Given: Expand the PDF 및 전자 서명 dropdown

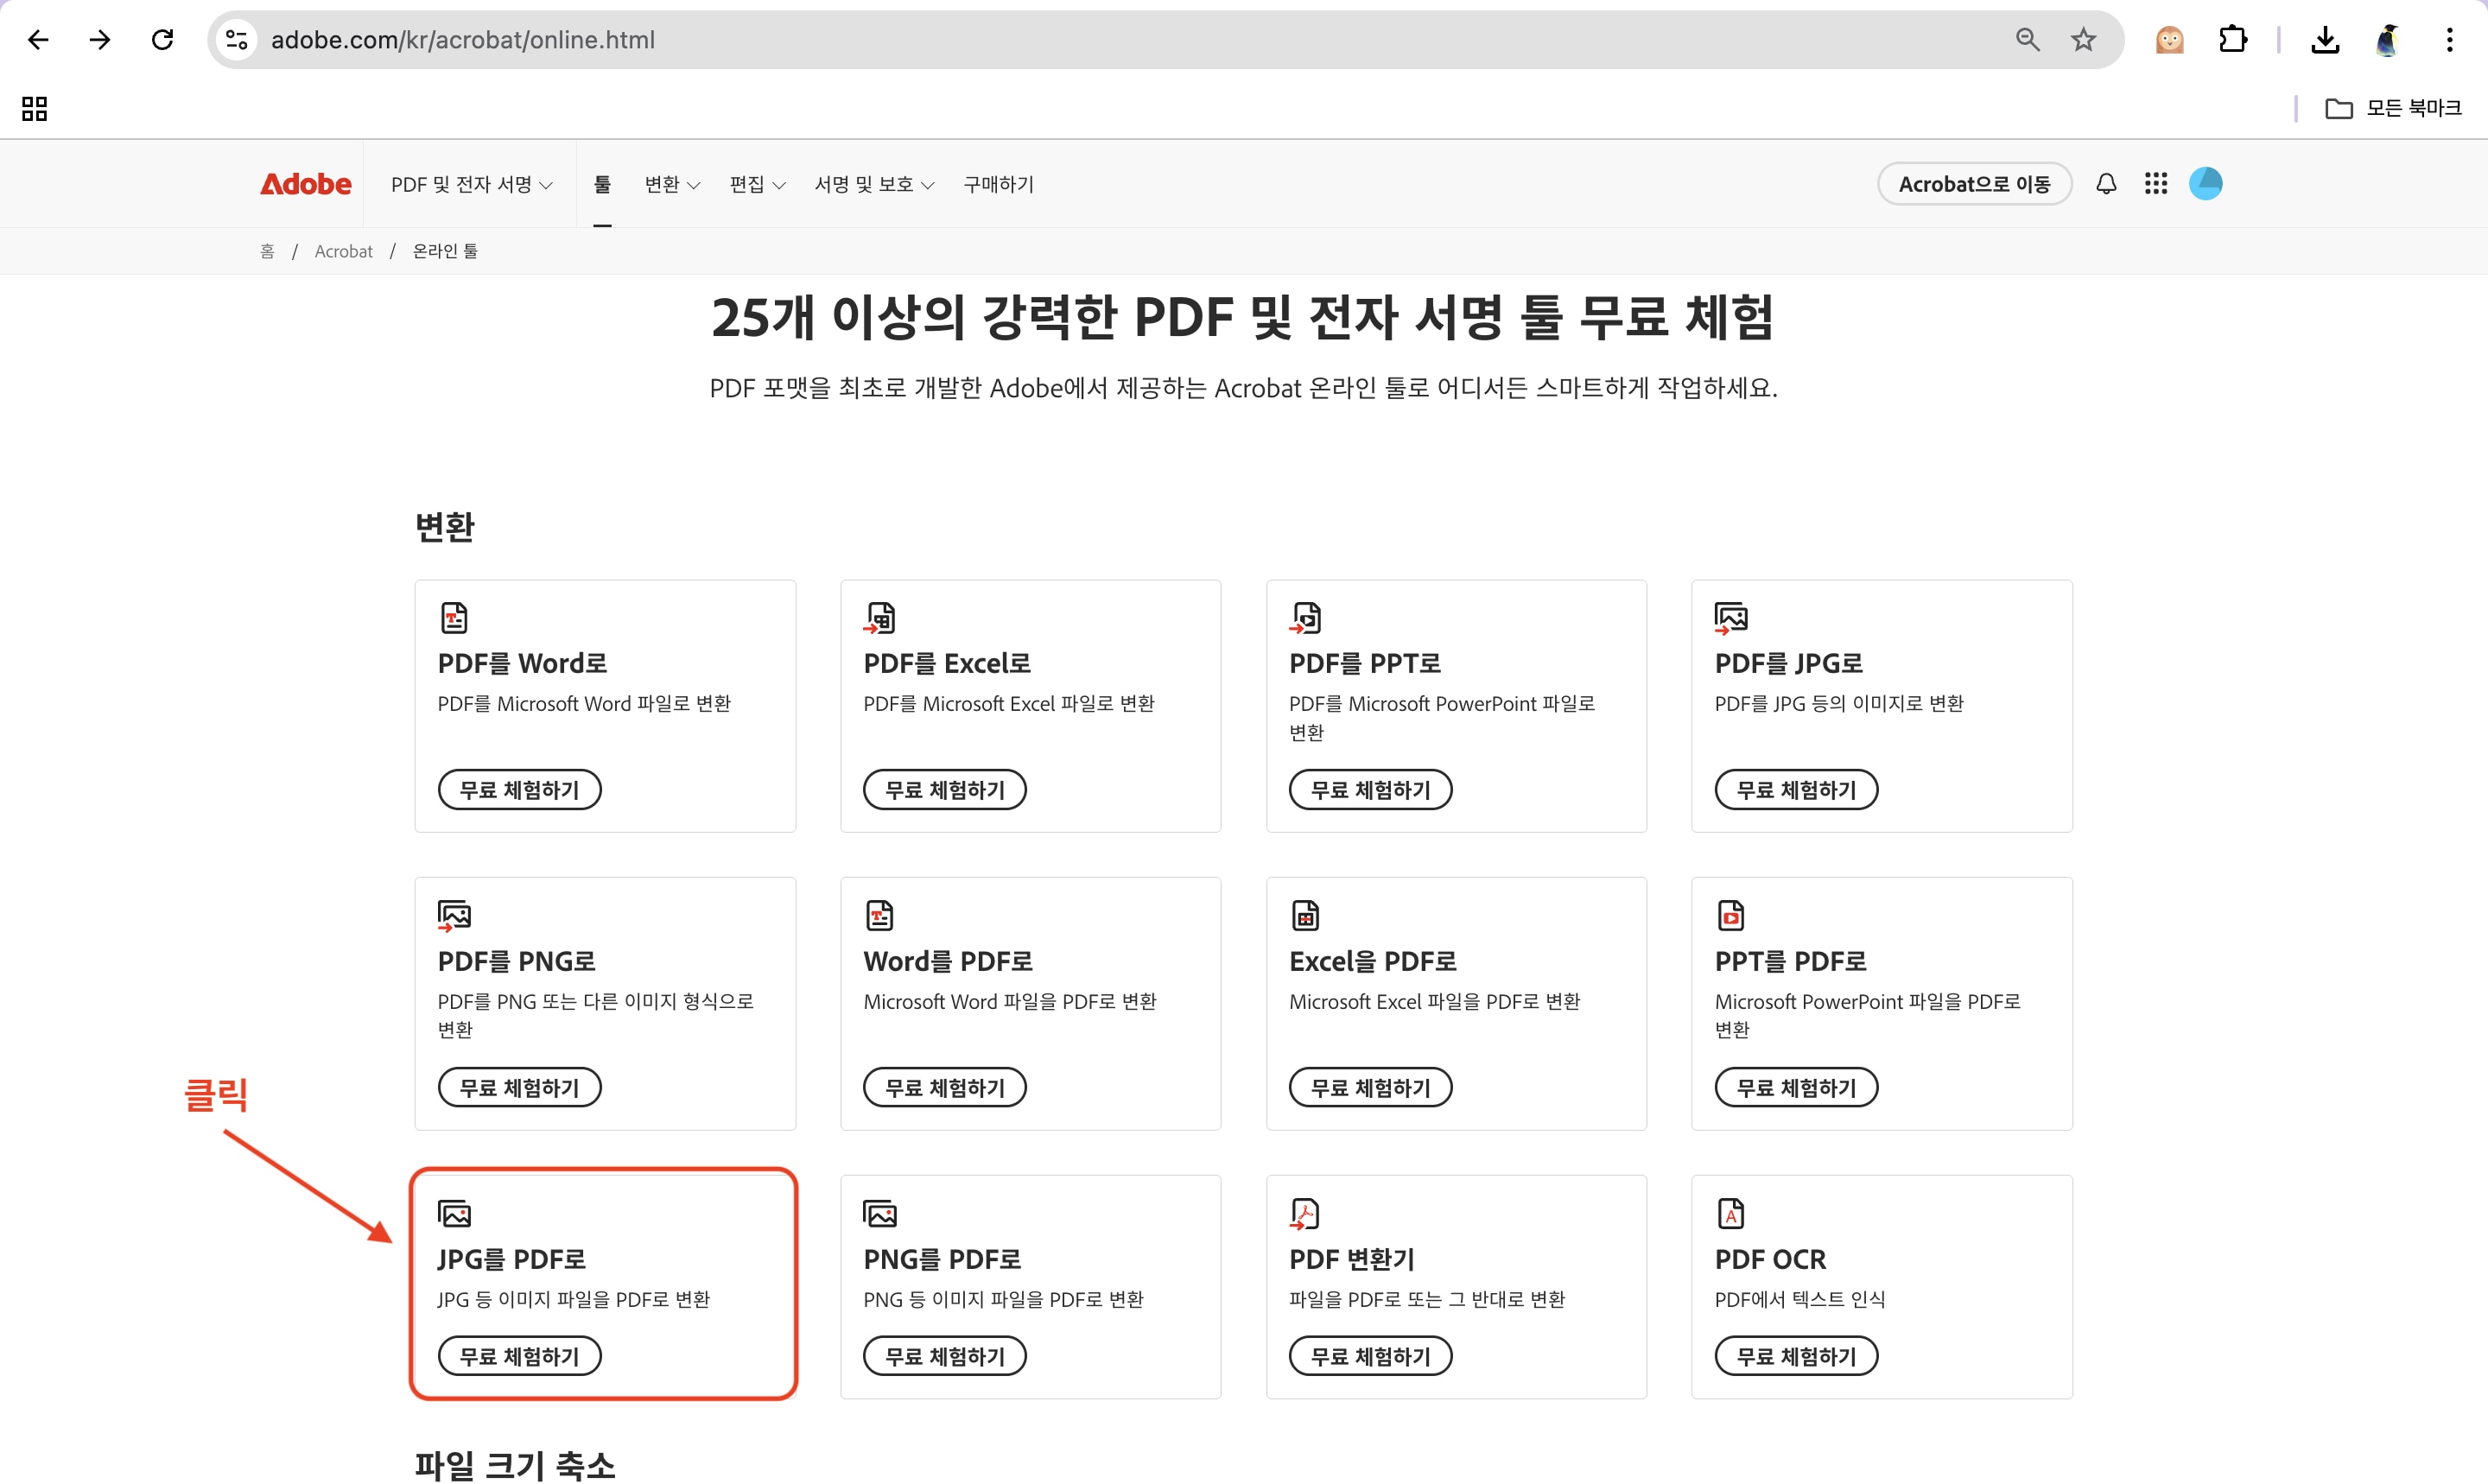Looking at the screenshot, I should pyautogui.click(x=471, y=184).
